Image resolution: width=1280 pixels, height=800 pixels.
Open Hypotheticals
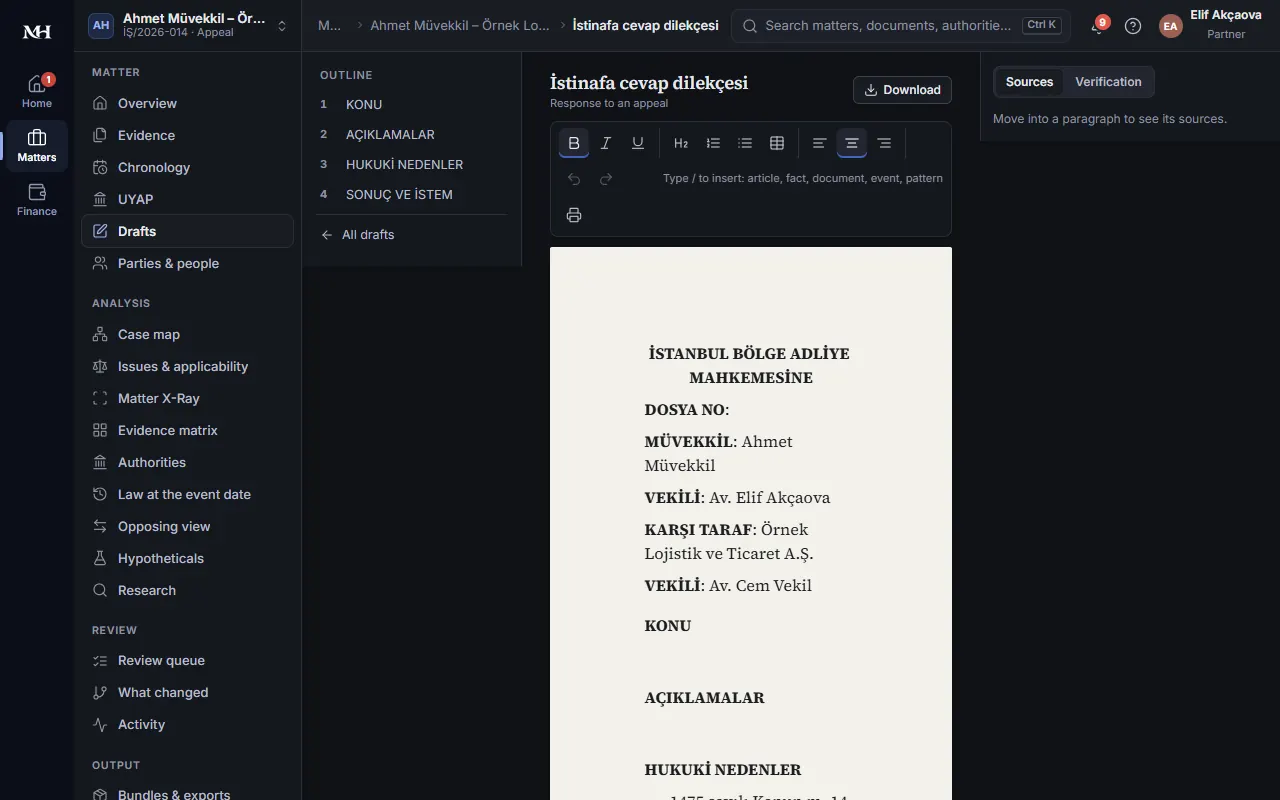click(187, 558)
